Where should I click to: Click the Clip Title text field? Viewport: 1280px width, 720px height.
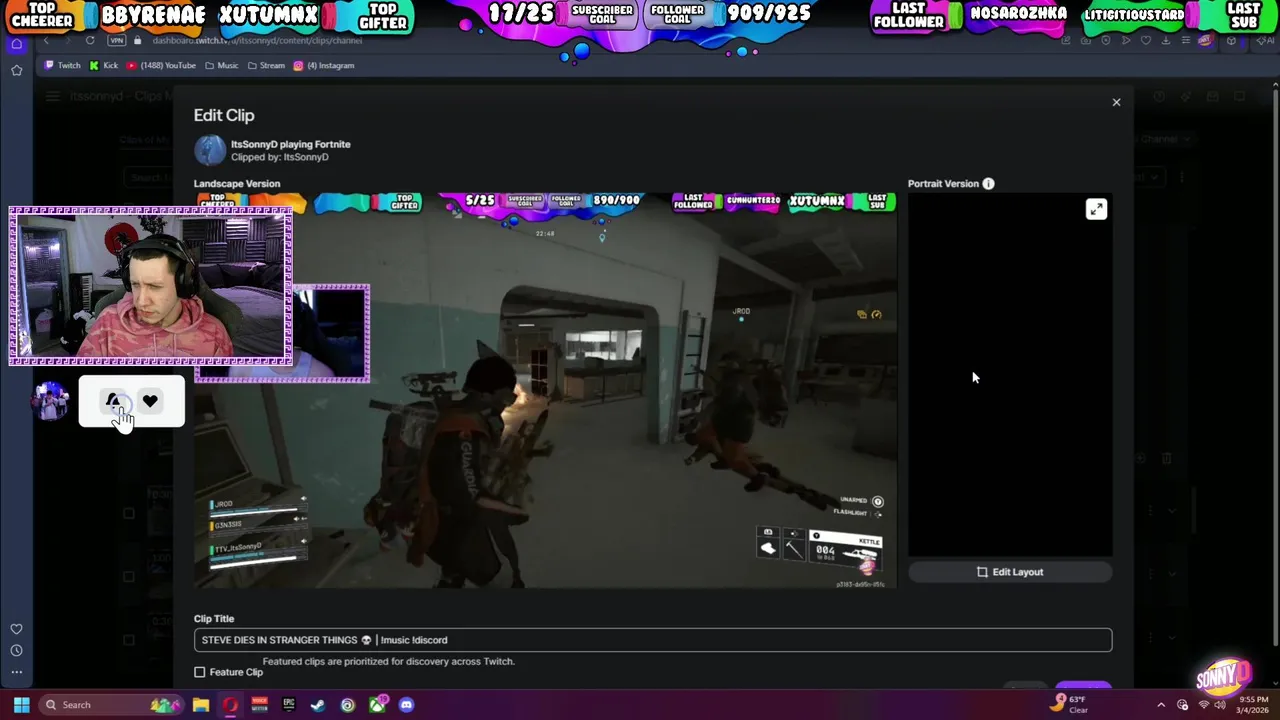tap(653, 640)
